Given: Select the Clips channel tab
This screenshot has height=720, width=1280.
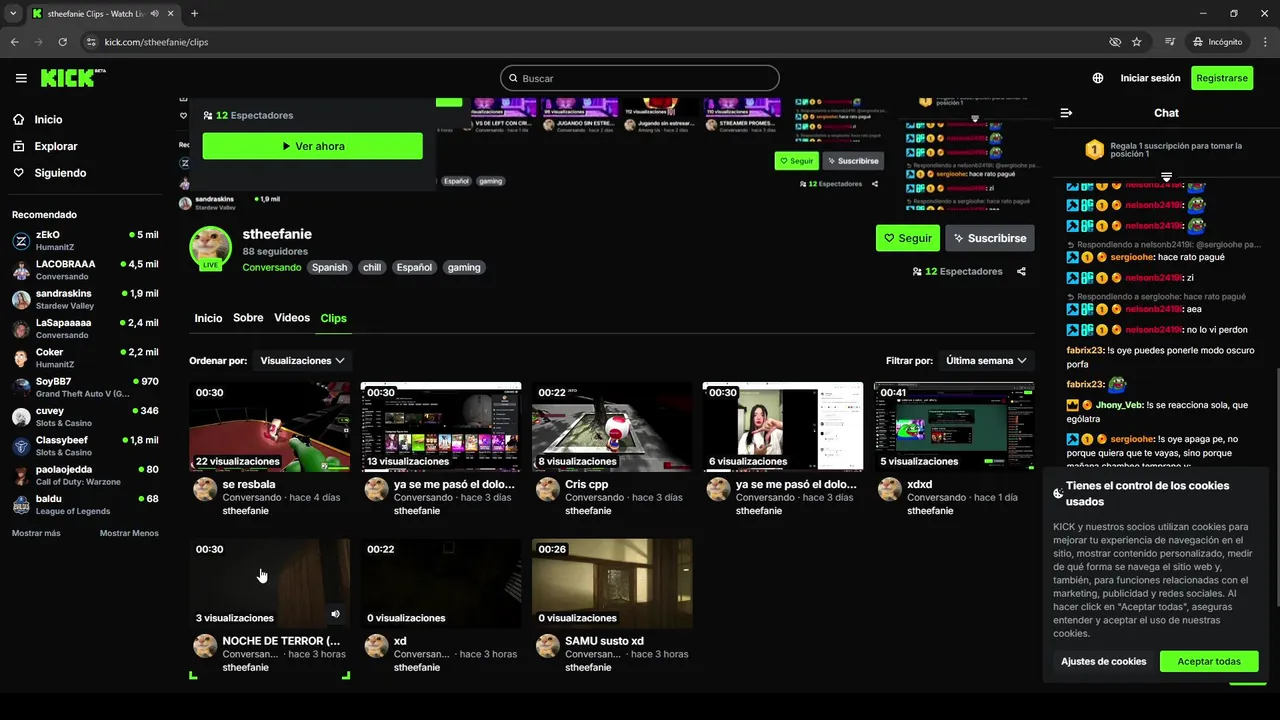Looking at the screenshot, I should tap(333, 318).
